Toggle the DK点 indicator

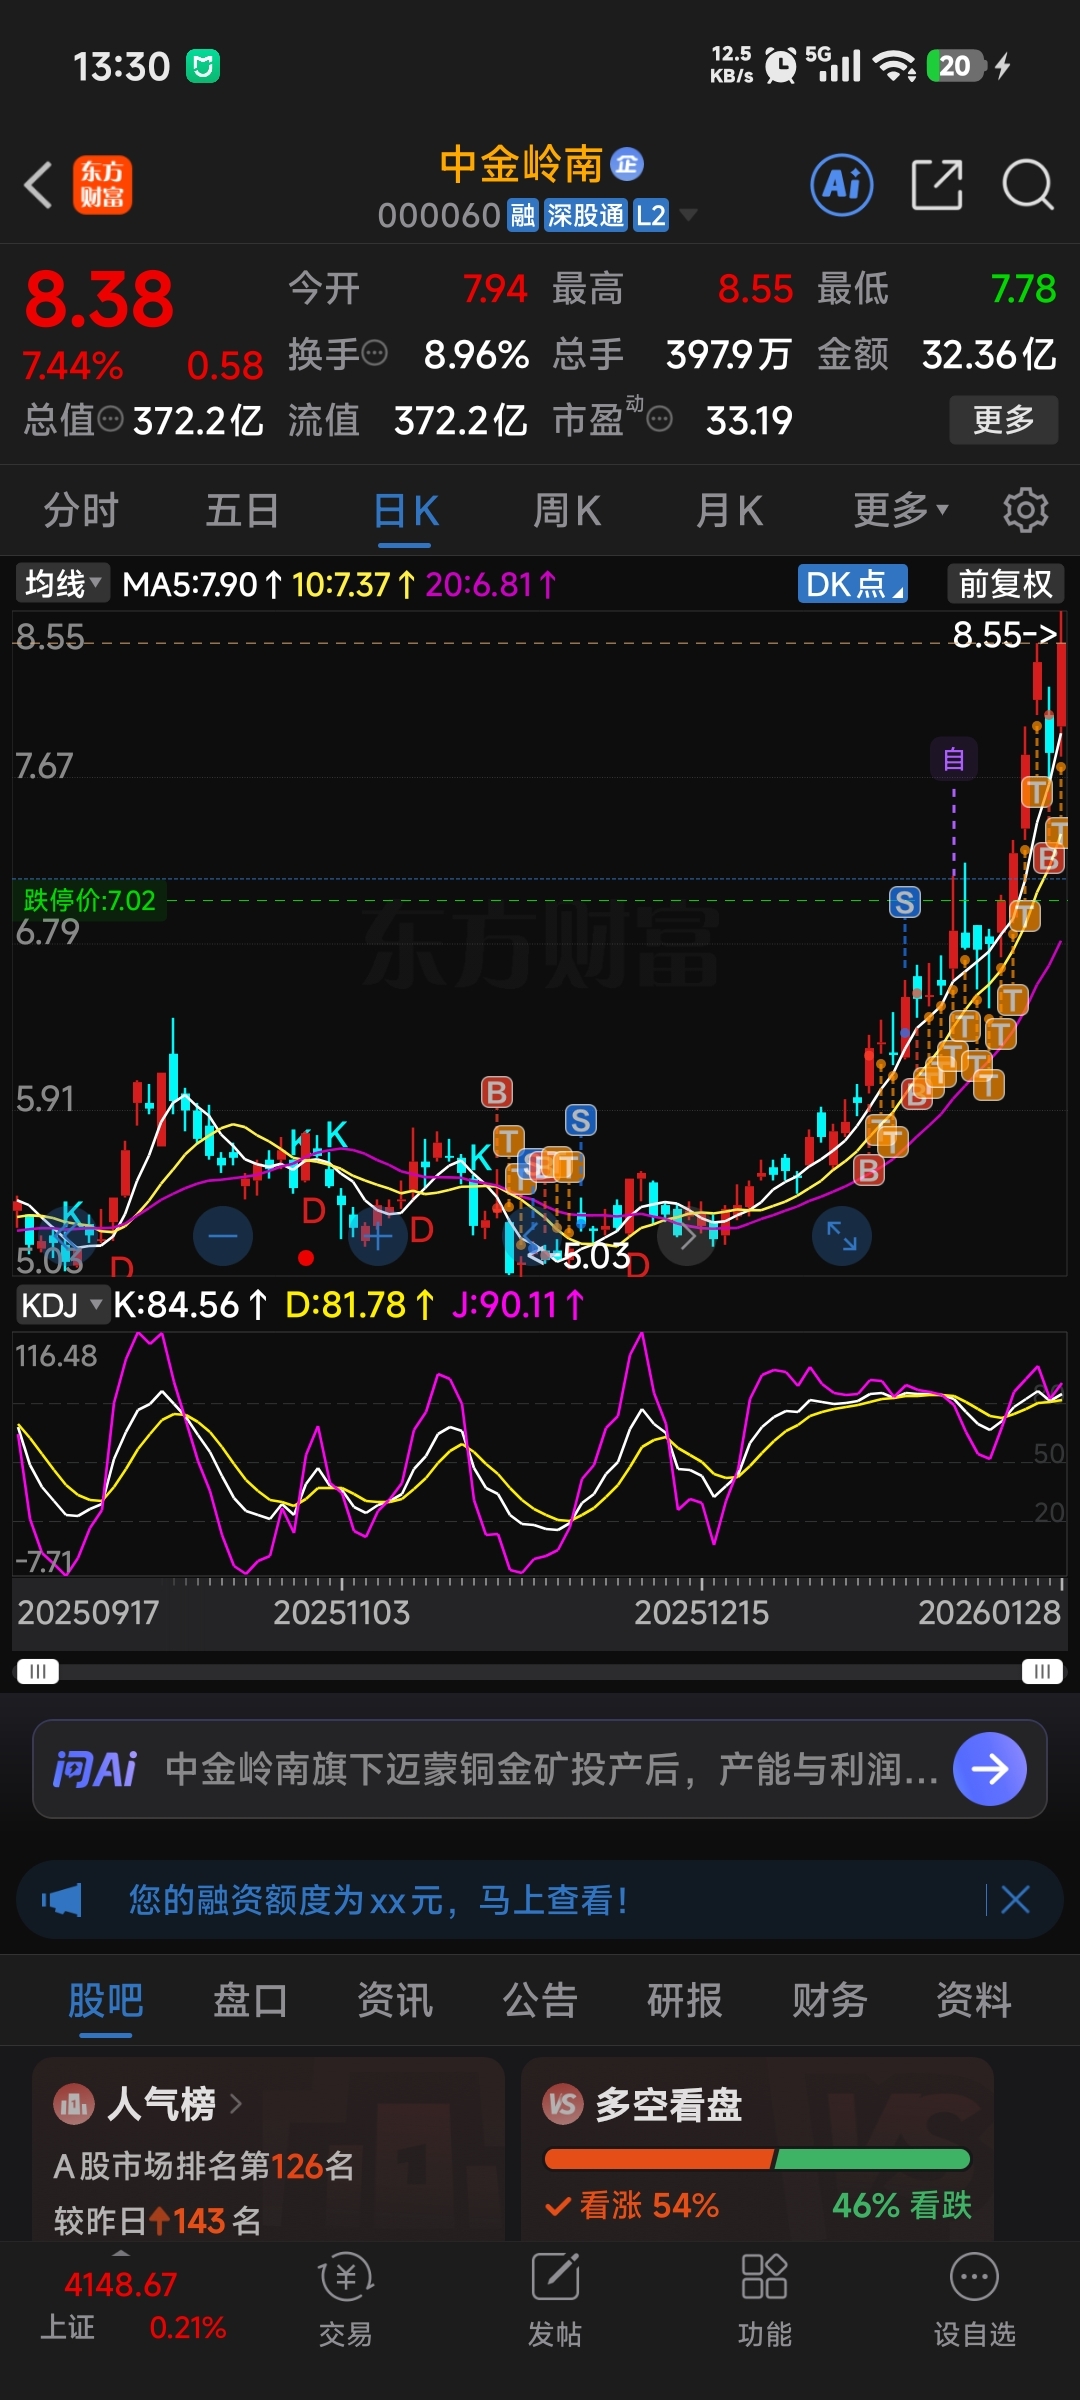852,584
